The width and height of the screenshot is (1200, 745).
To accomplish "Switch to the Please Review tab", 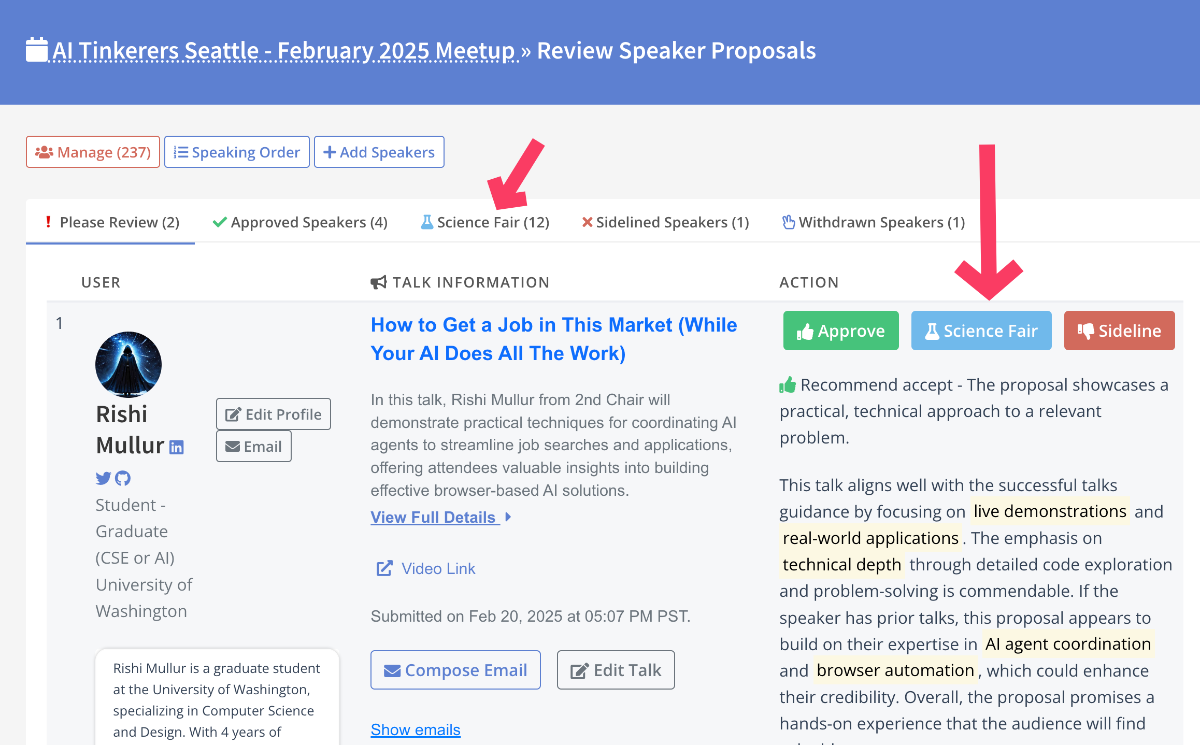I will coord(111,222).
